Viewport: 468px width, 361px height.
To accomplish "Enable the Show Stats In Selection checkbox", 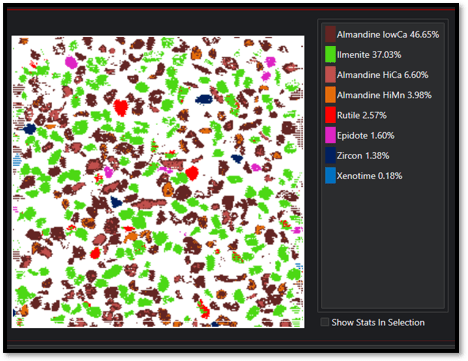I will point(324,322).
